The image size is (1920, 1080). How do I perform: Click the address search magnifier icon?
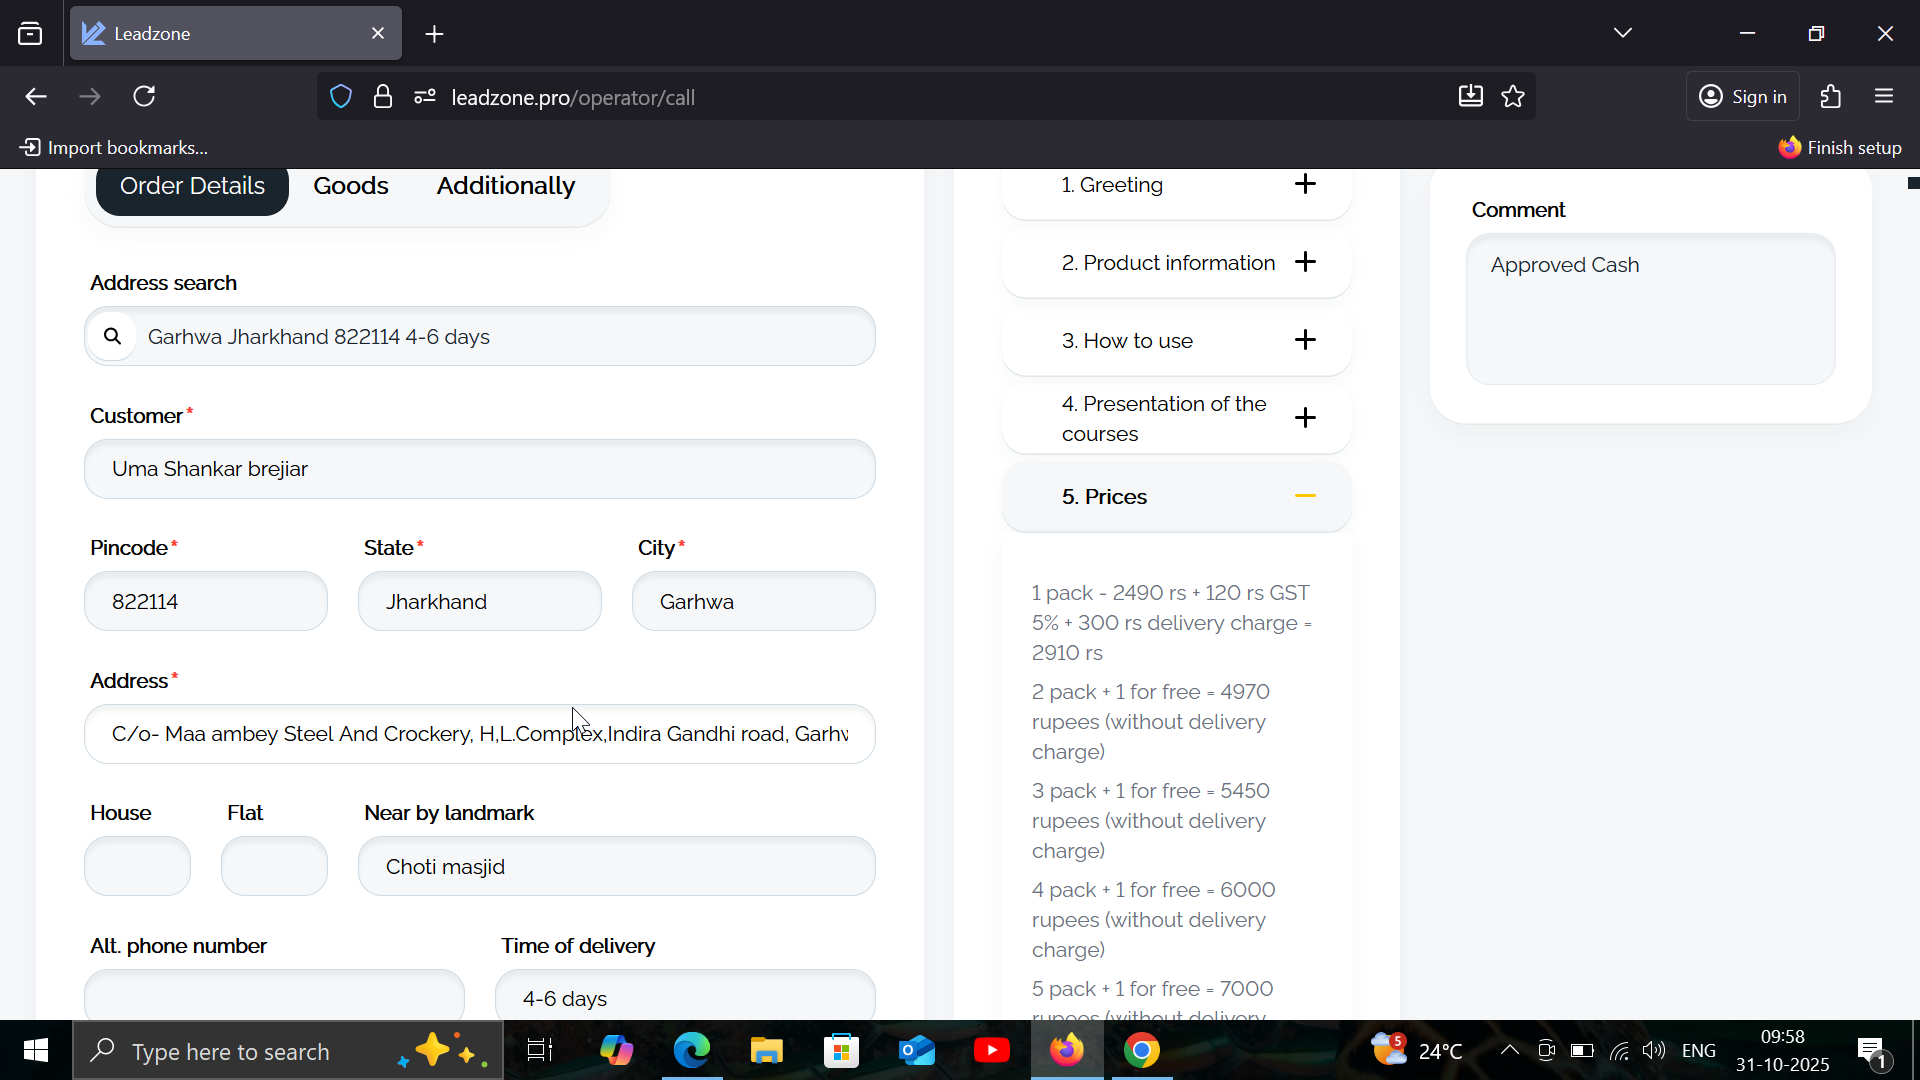point(113,337)
